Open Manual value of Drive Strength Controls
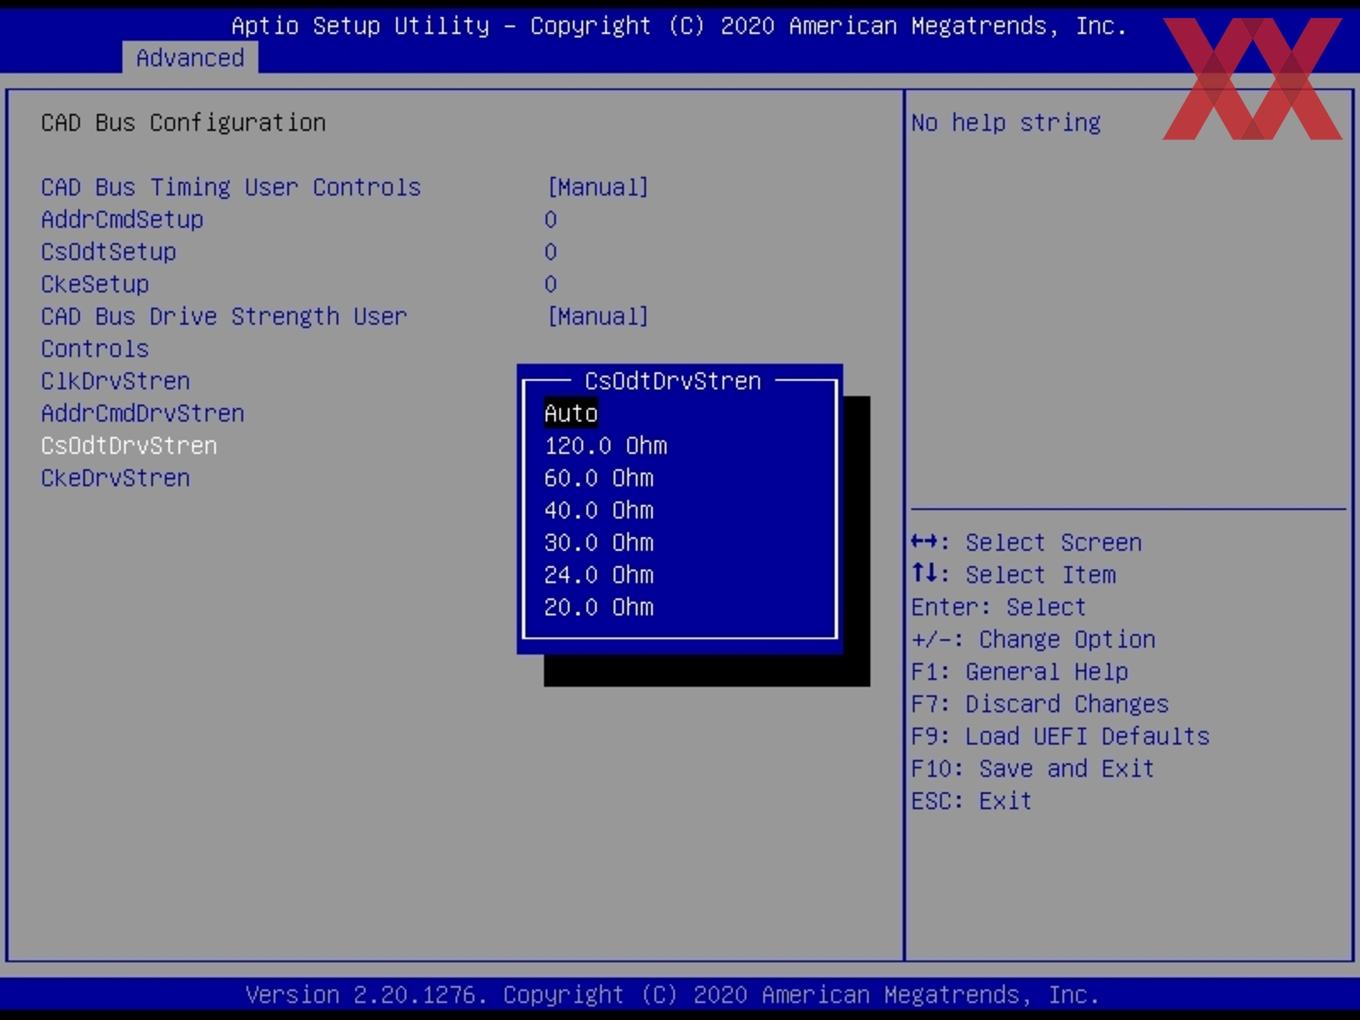 pyautogui.click(x=598, y=316)
